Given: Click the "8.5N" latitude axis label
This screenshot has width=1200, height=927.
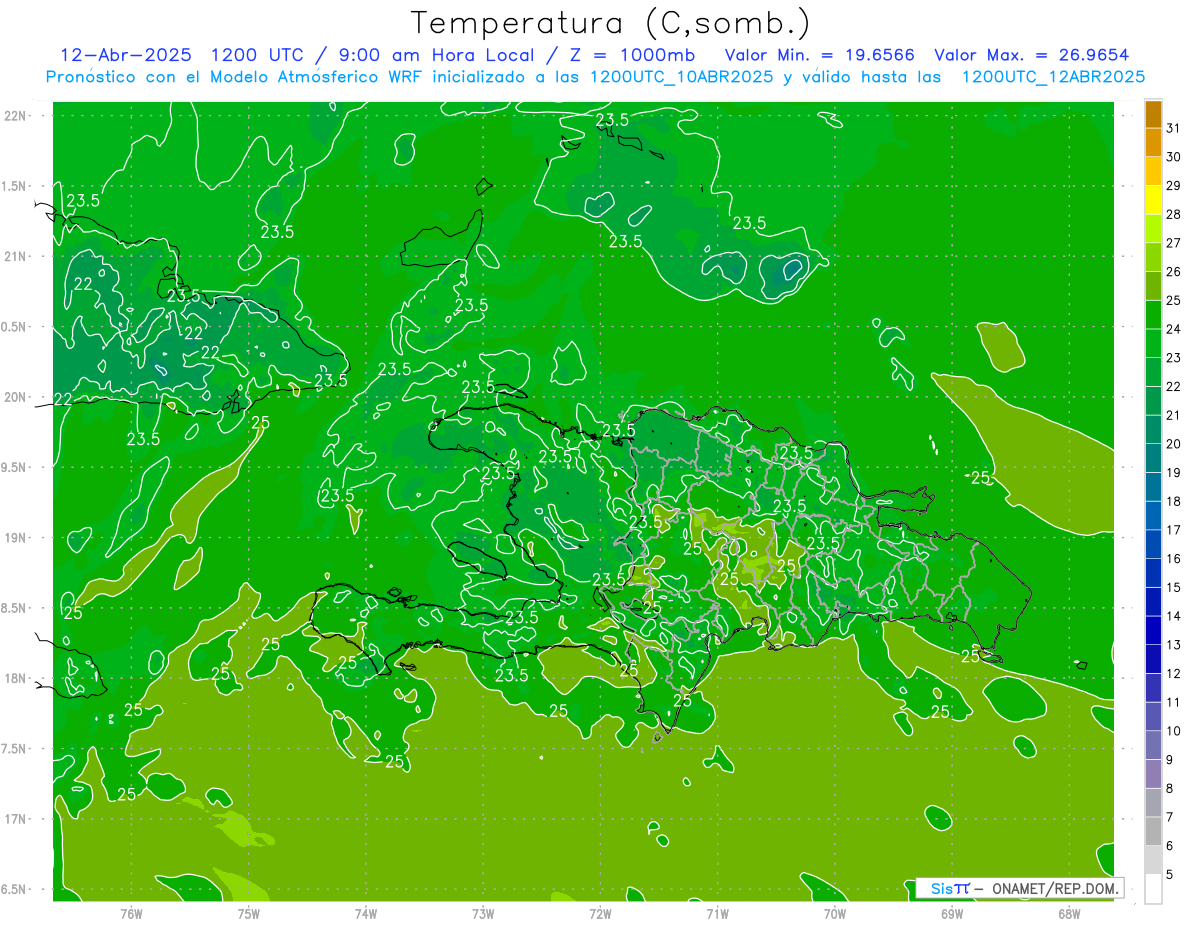Looking at the screenshot, I should coord(14,608).
